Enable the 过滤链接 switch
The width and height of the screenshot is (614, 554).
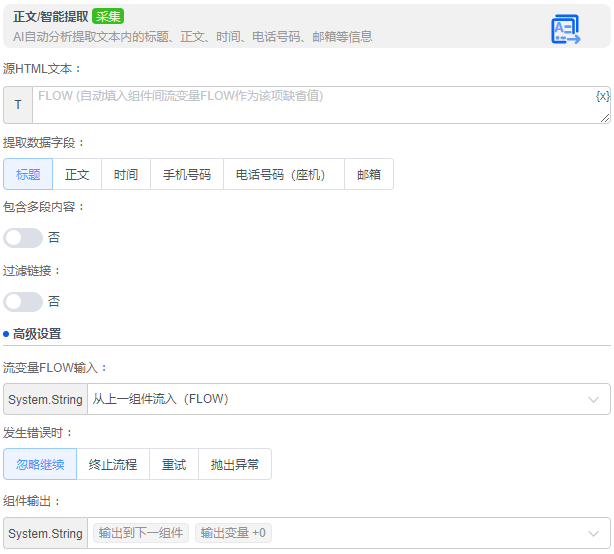click(x=23, y=302)
